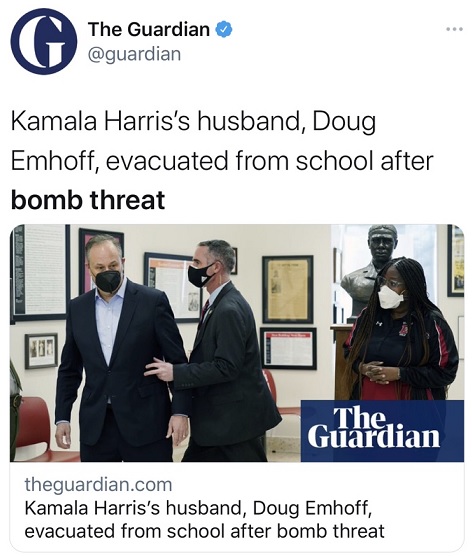Click the bold 'bomb threat' text
The width and height of the screenshot is (474, 556).
[88, 199]
